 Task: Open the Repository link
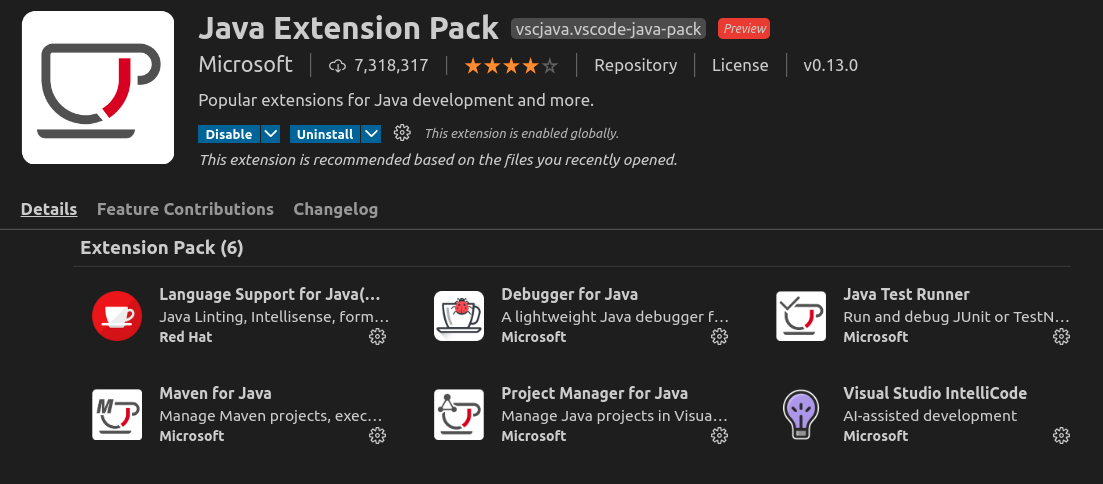636,65
